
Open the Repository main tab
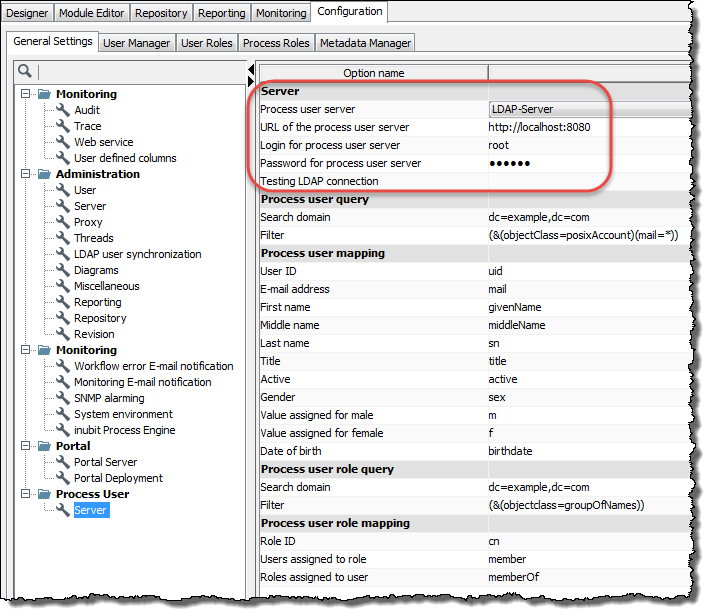161,13
